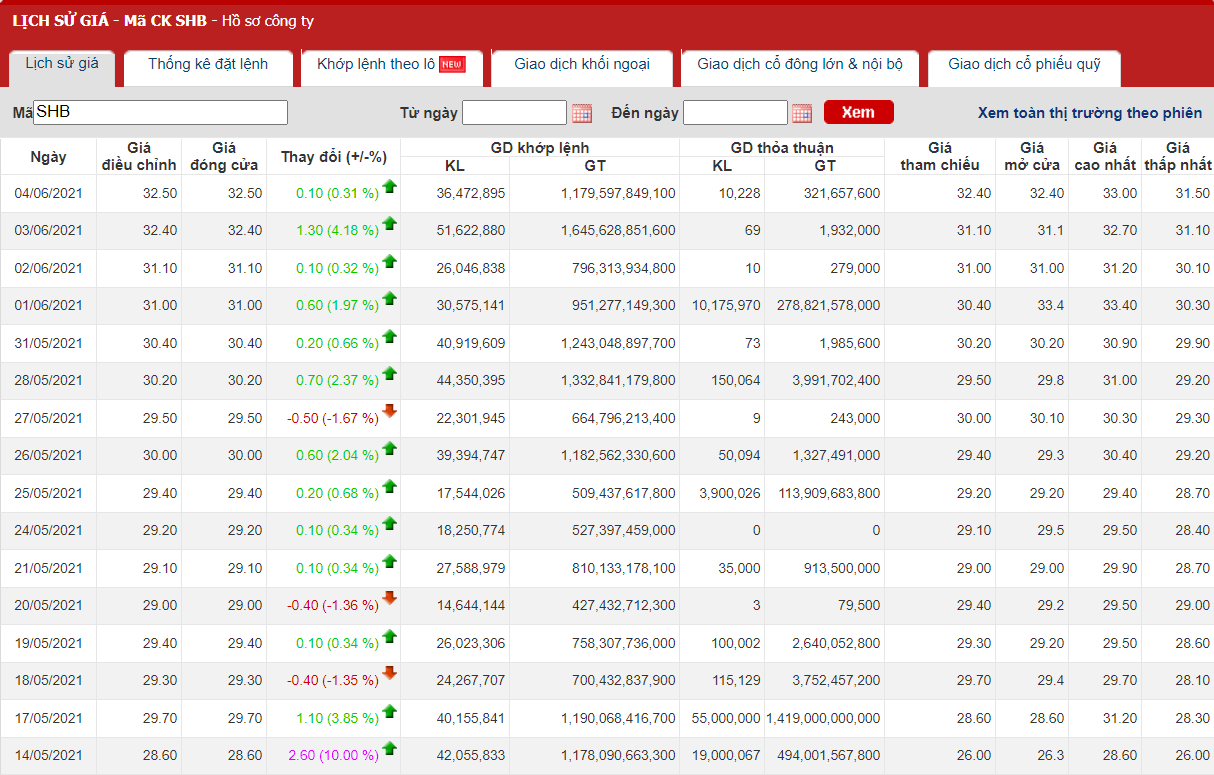Select the Lịch sử giá tab
1214x775 pixels.
pos(62,63)
